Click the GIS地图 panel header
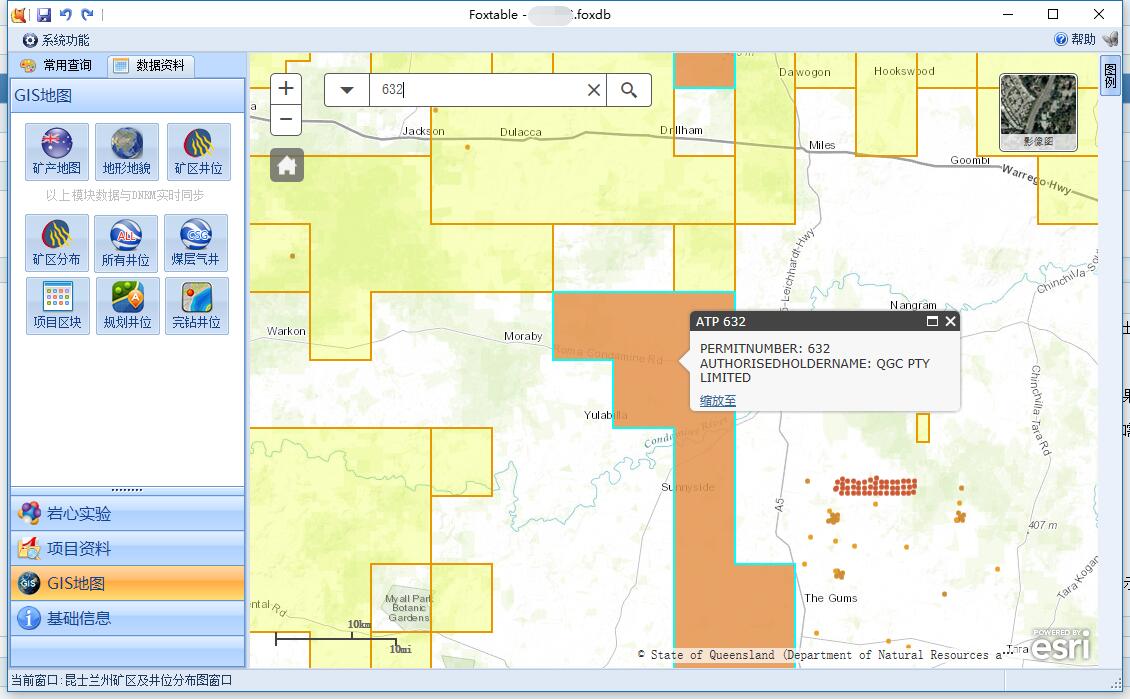 click(x=128, y=95)
